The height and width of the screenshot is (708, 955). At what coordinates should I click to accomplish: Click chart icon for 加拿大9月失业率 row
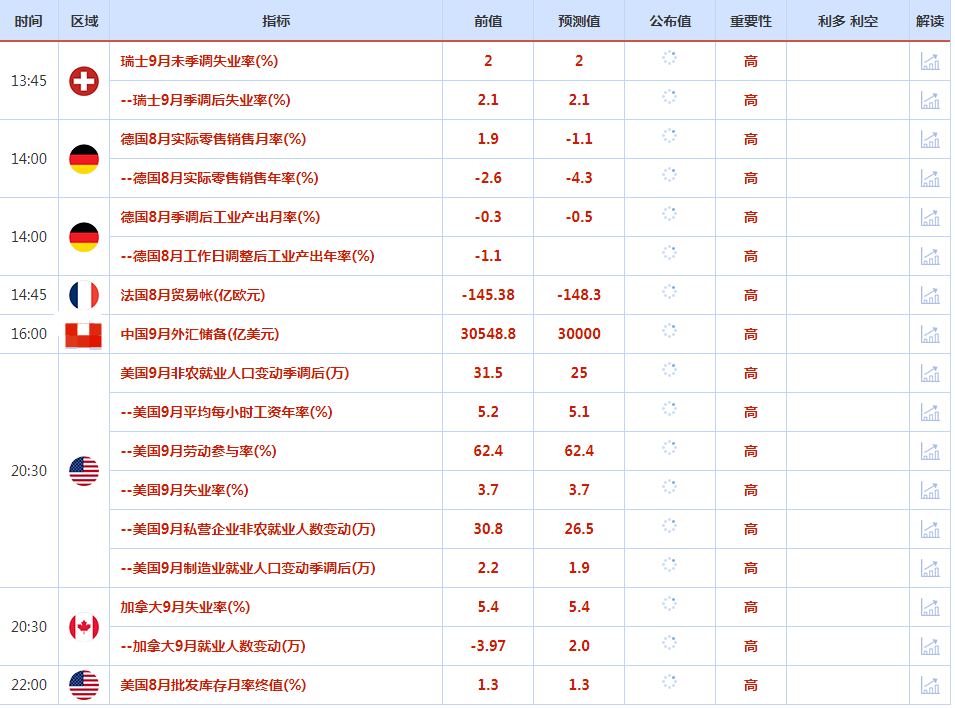click(930, 607)
